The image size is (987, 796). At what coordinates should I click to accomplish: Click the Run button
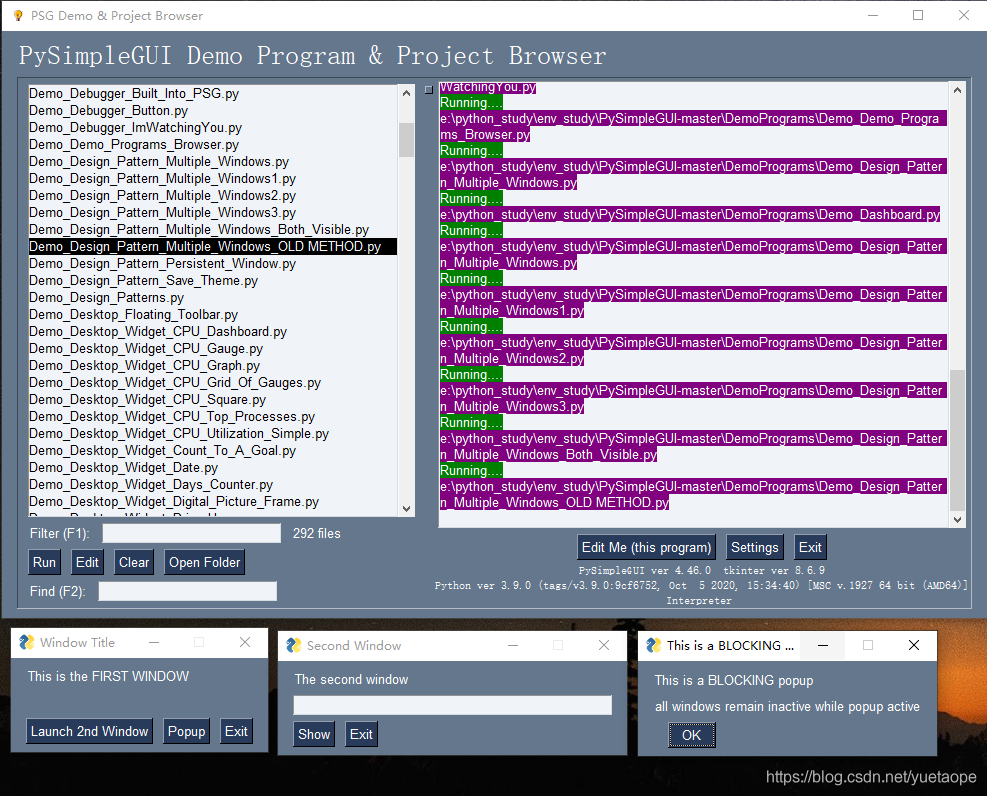point(44,562)
